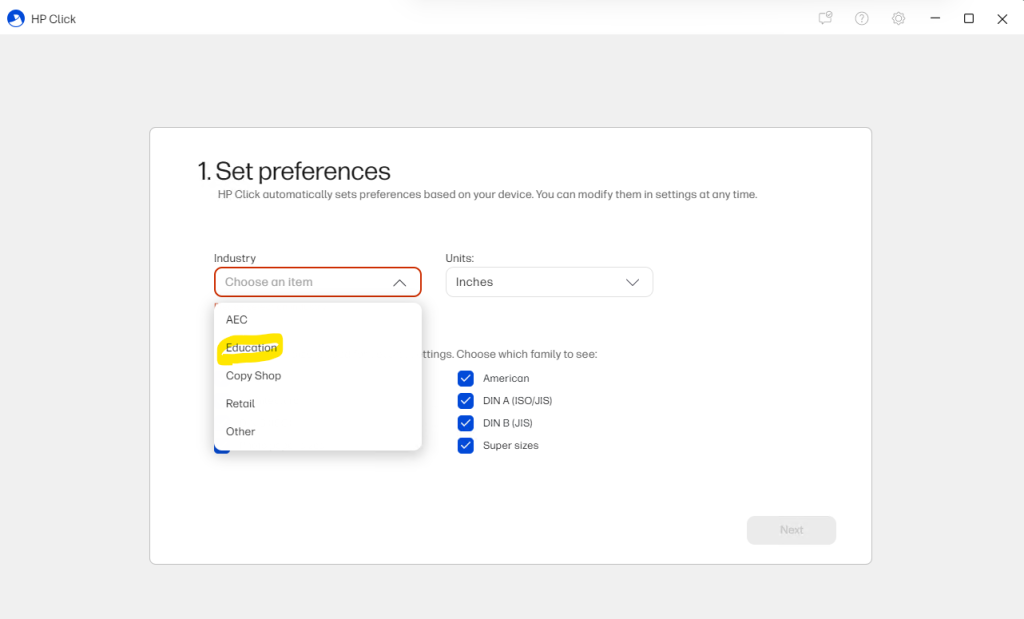
Task: Click the Industry field label
Action: (x=235, y=258)
